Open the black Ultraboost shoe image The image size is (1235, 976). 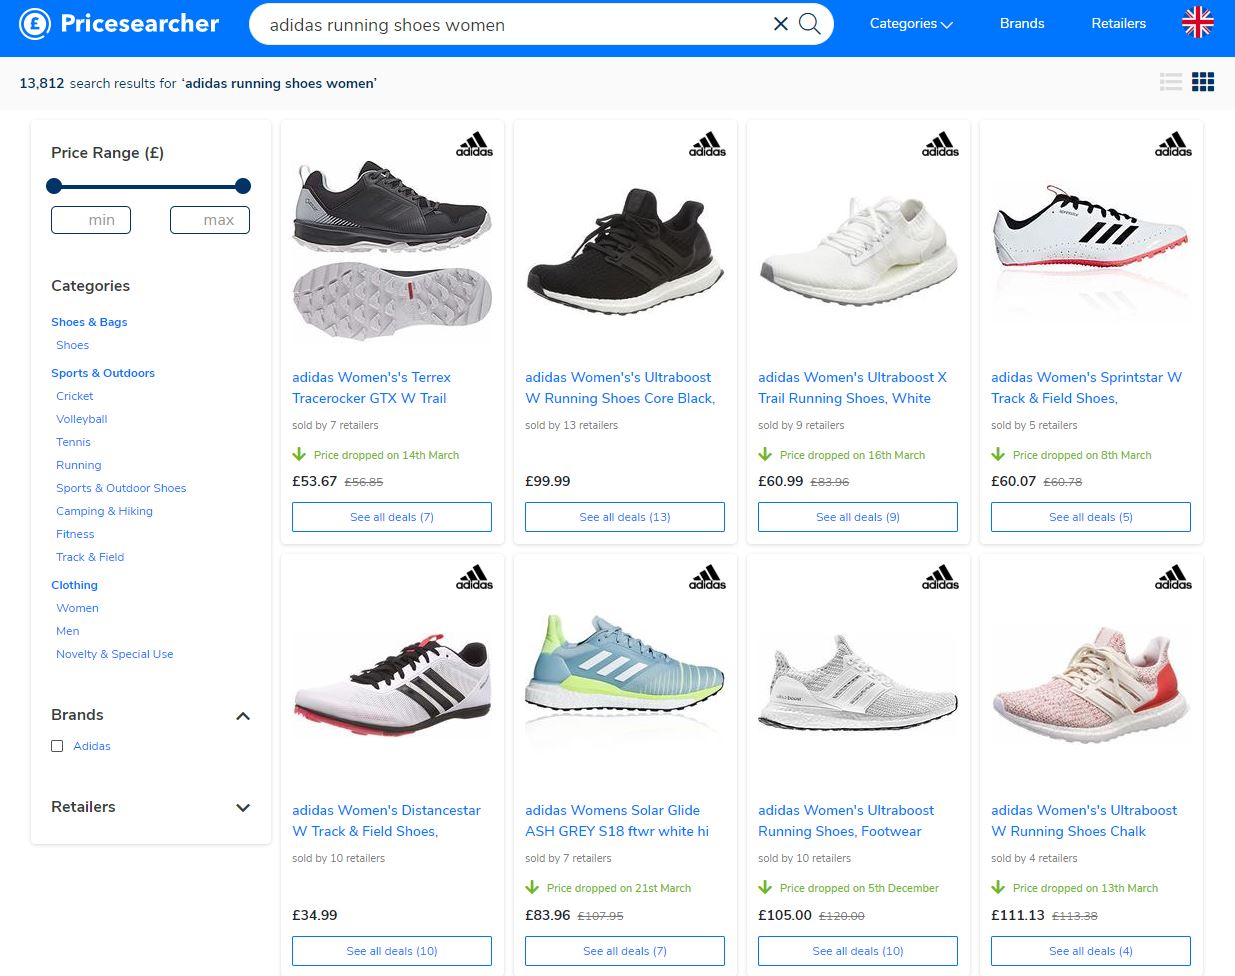click(x=625, y=250)
